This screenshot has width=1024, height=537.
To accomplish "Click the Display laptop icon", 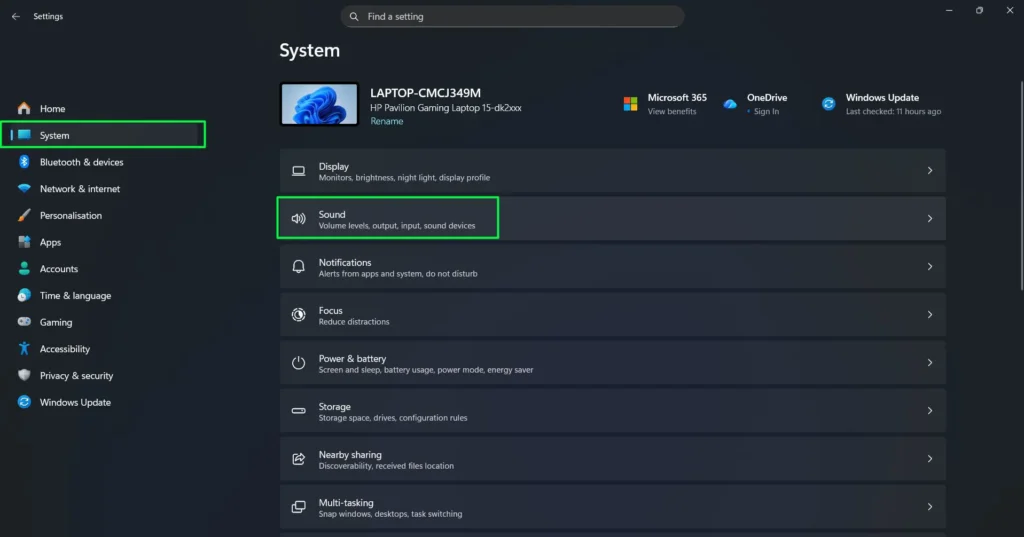I will pyautogui.click(x=298, y=171).
